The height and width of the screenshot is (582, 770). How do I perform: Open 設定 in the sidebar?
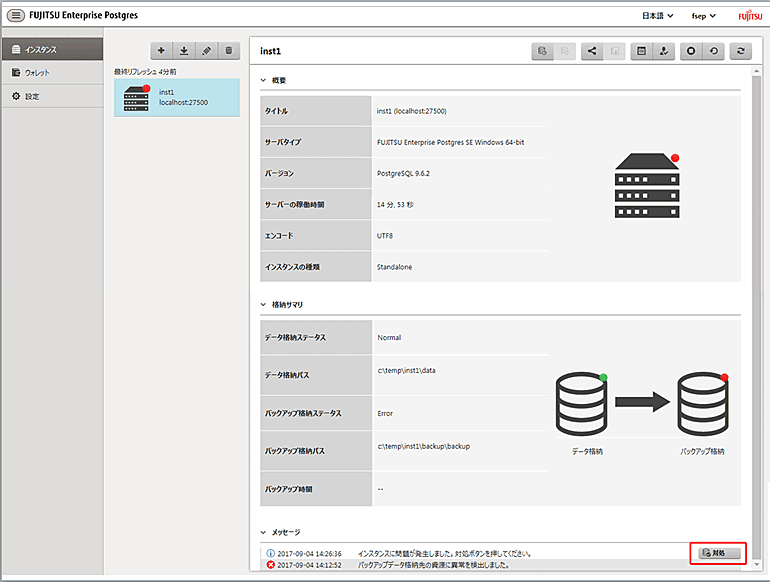pyautogui.click(x=52, y=96)
